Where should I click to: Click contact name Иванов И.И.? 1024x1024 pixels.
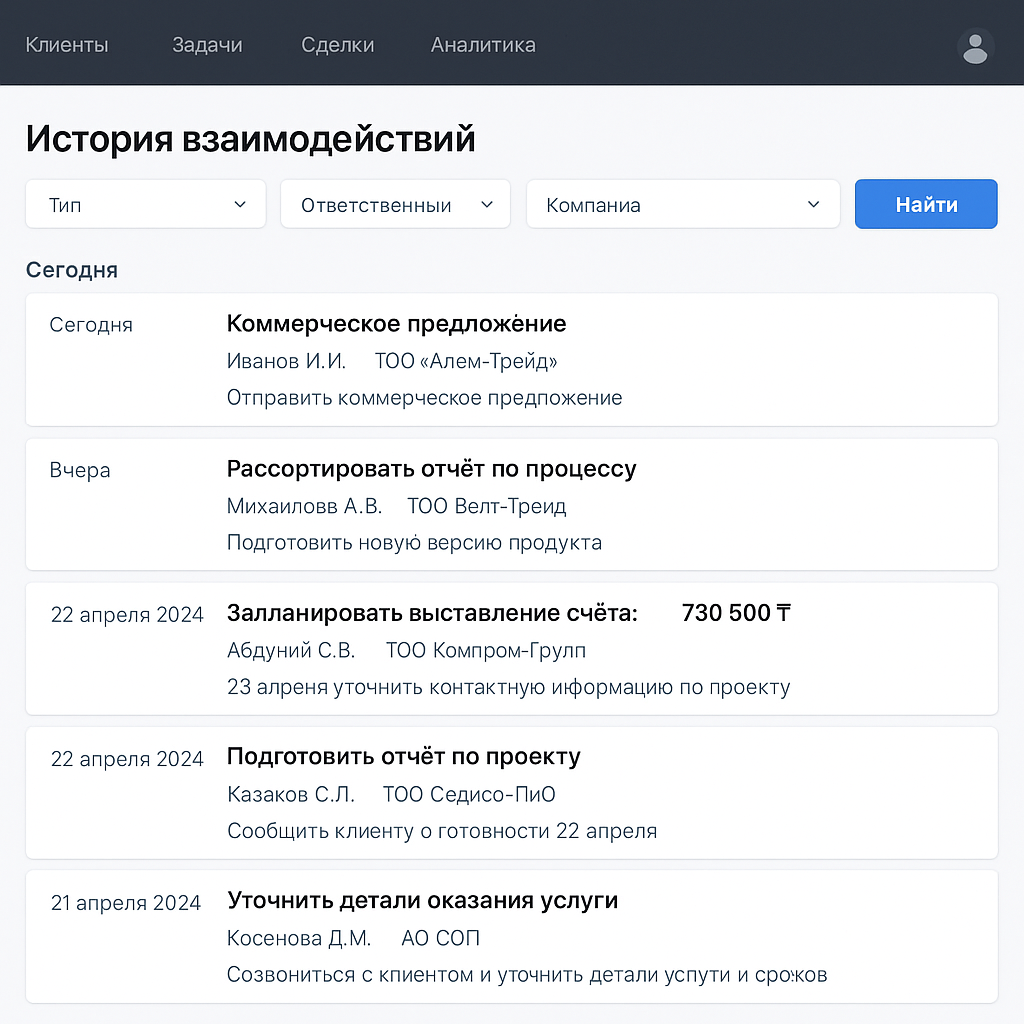click(286, 360)
